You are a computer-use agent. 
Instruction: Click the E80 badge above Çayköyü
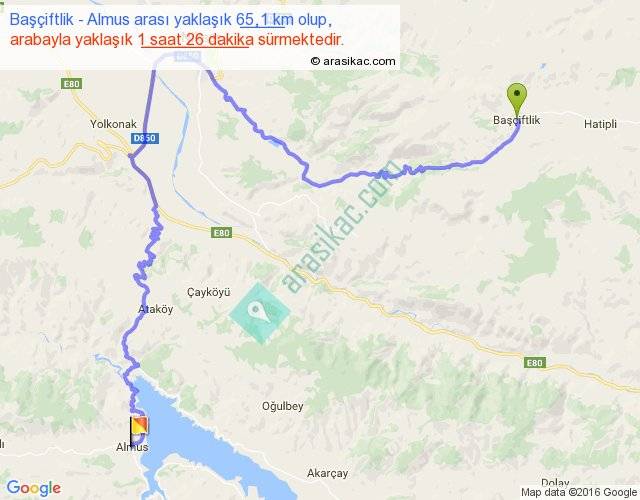tap(222, 233)
